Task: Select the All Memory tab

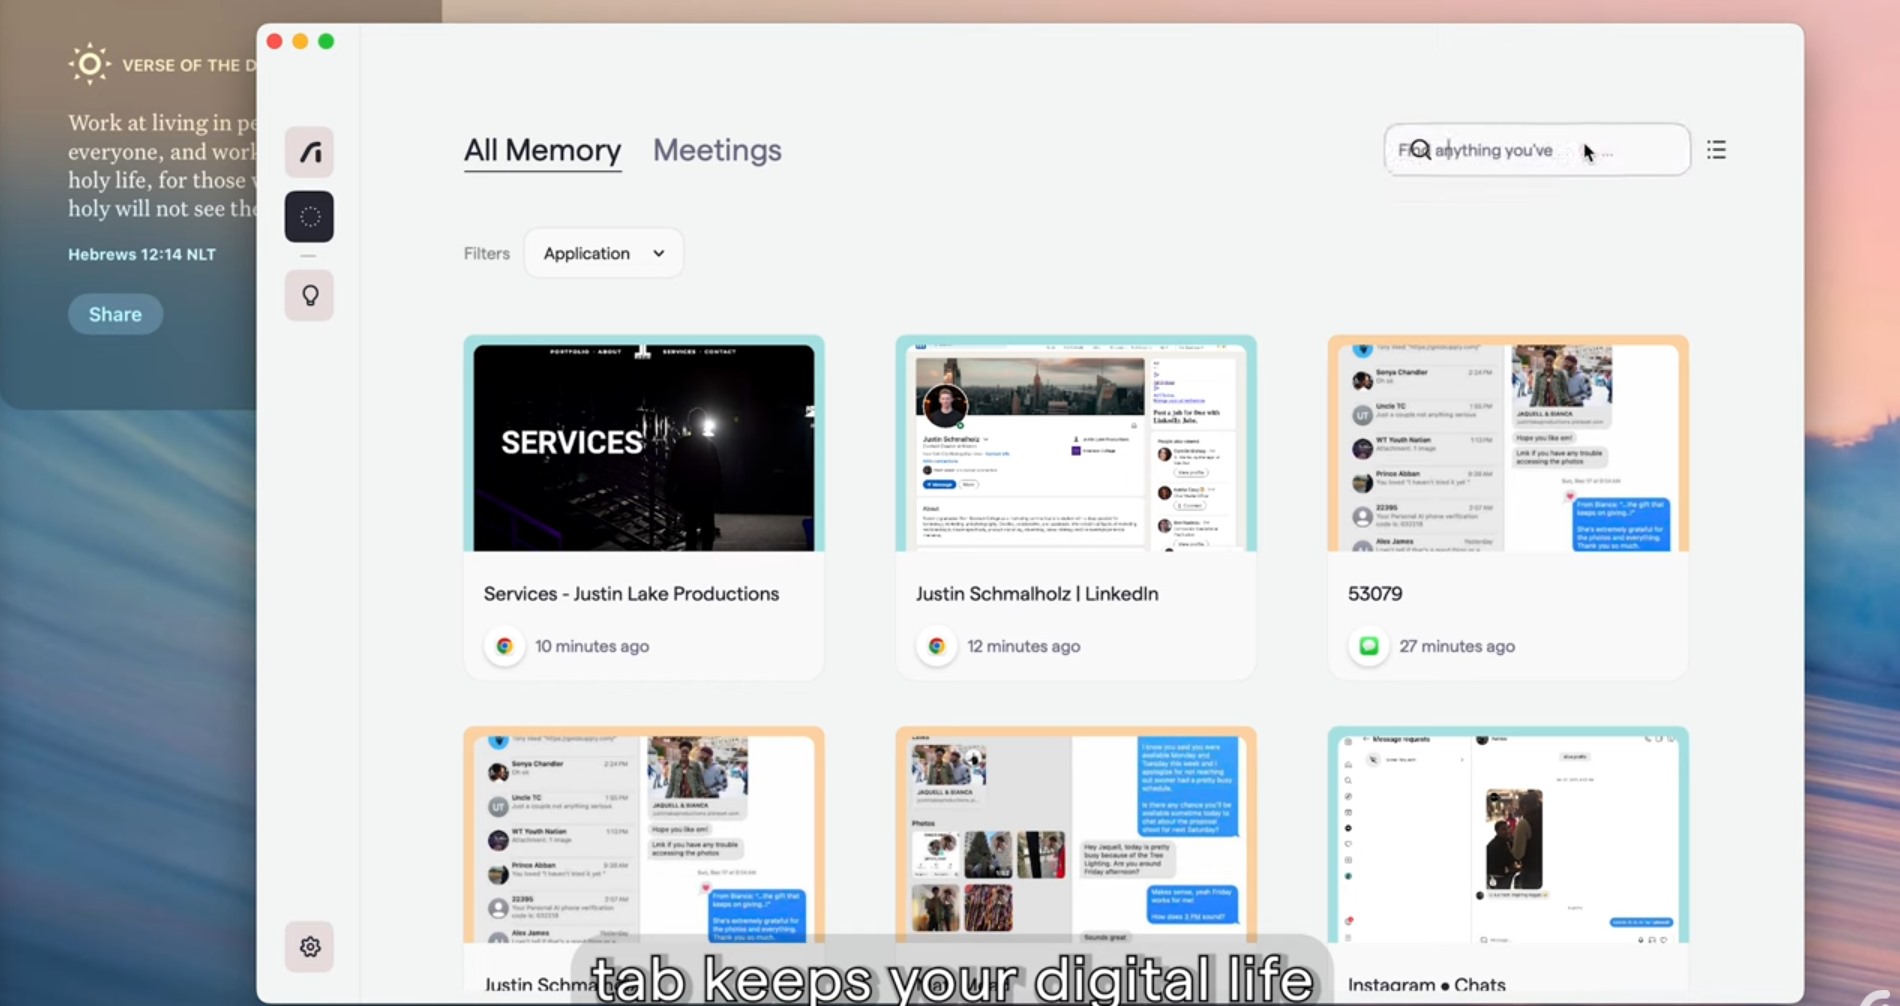Action: click(542, 150)
